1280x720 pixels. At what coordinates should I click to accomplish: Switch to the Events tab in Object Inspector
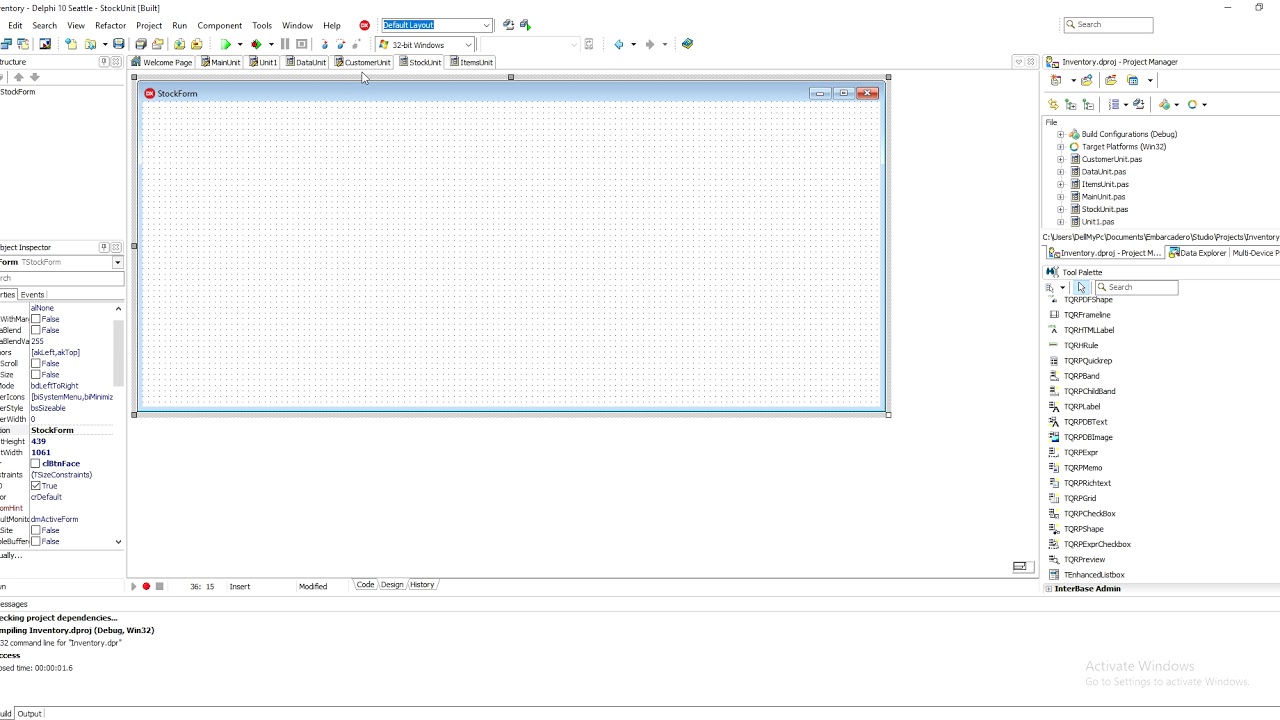tap(32, 295)
